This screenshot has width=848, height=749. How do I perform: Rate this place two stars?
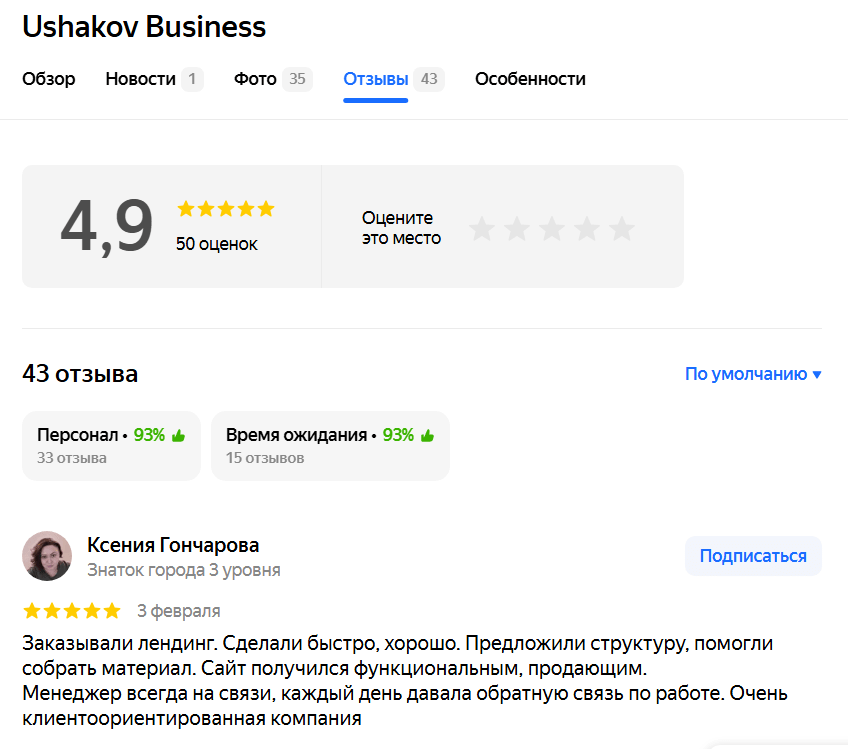pyautogui.click(x=517, y=228)
